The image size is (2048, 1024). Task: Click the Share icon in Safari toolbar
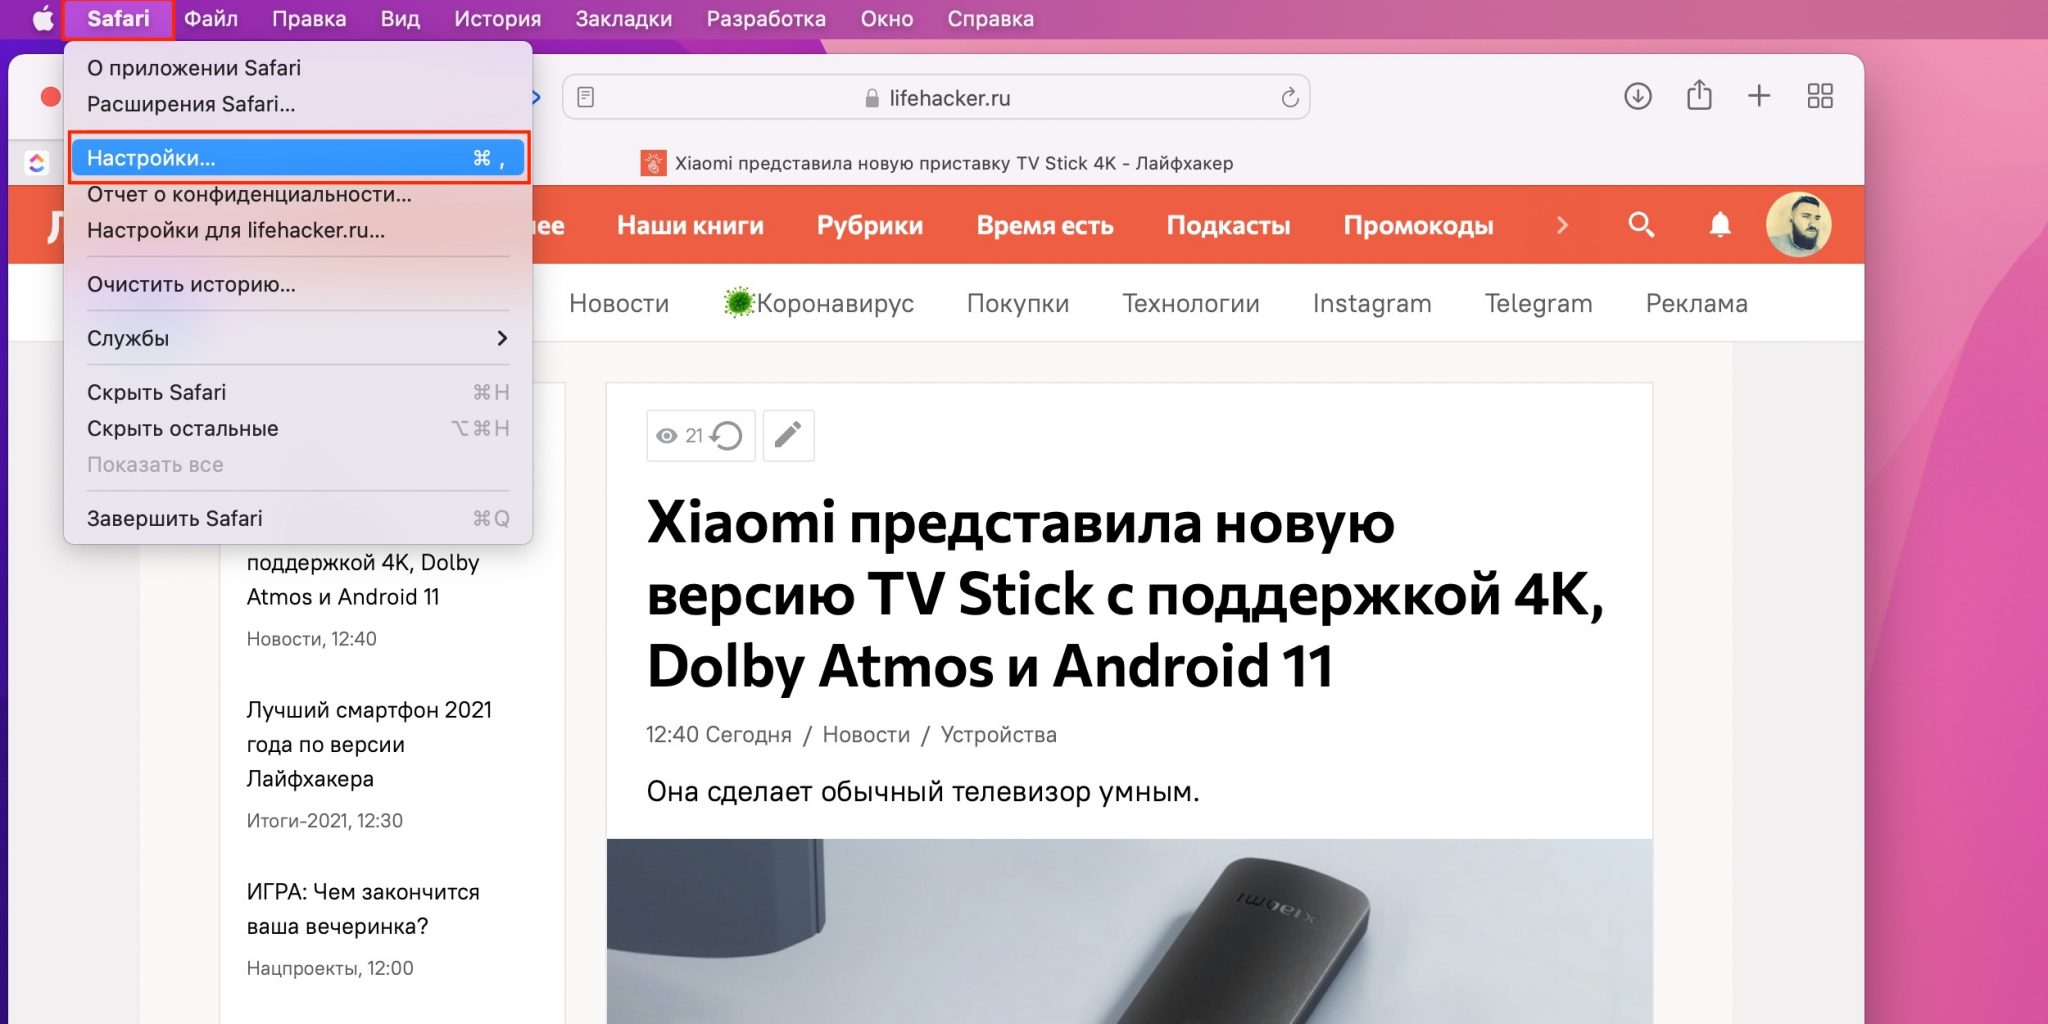tap(1699, 96)
